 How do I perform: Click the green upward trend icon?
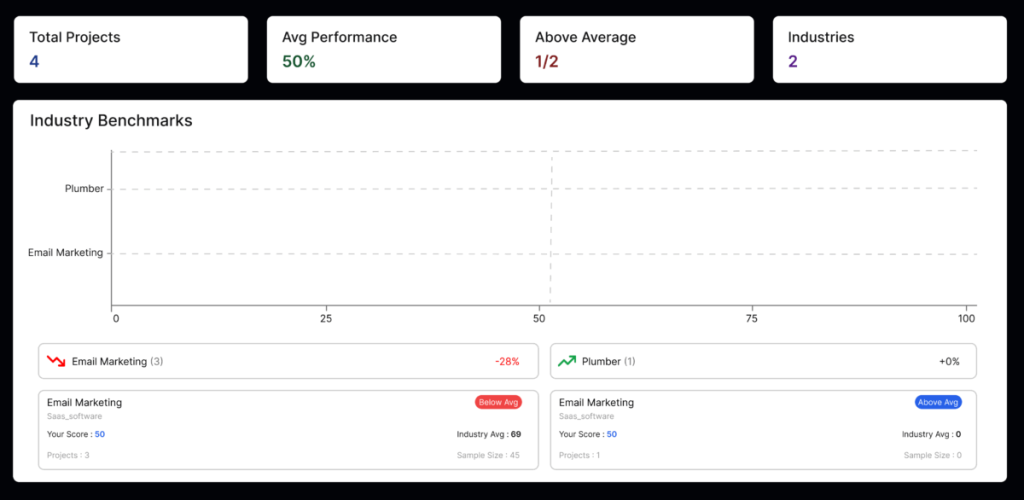[567, 361]
